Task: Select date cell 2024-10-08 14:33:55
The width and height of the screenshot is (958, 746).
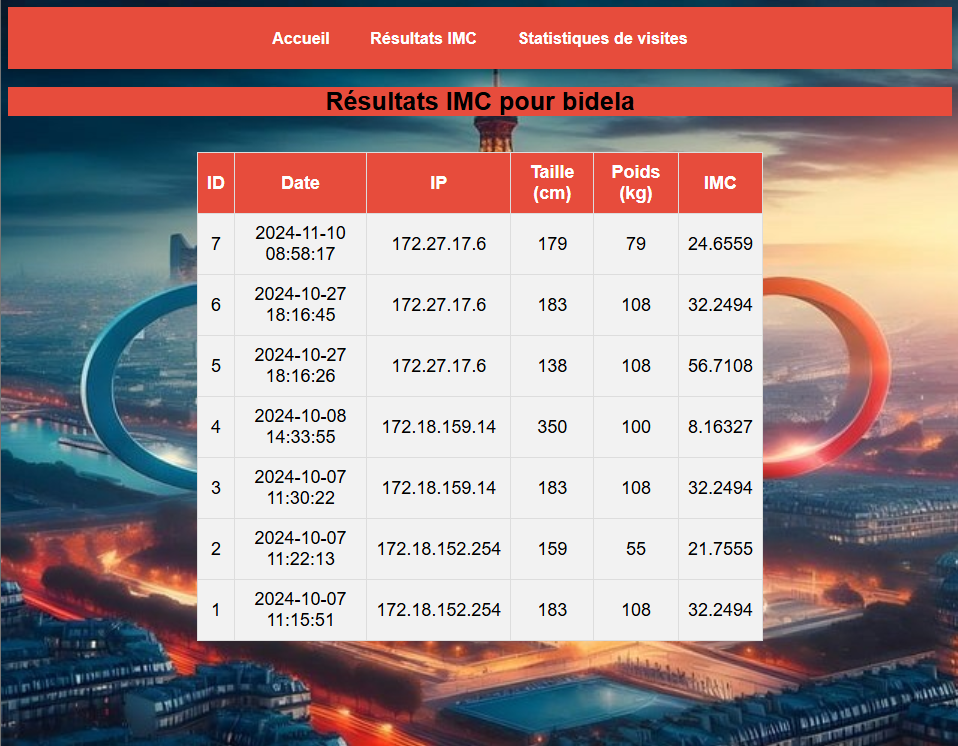Action: tap(300, 426)
